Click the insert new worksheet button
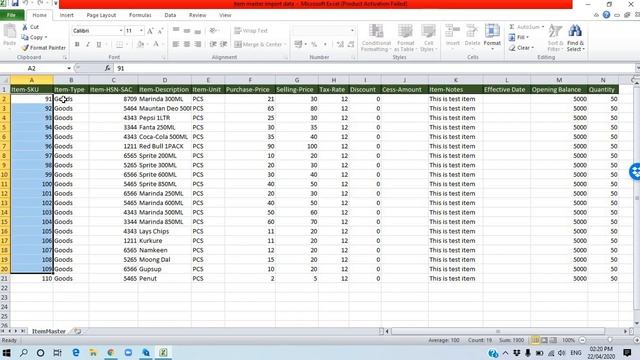 pyautogui.click(x=78, y=331)
